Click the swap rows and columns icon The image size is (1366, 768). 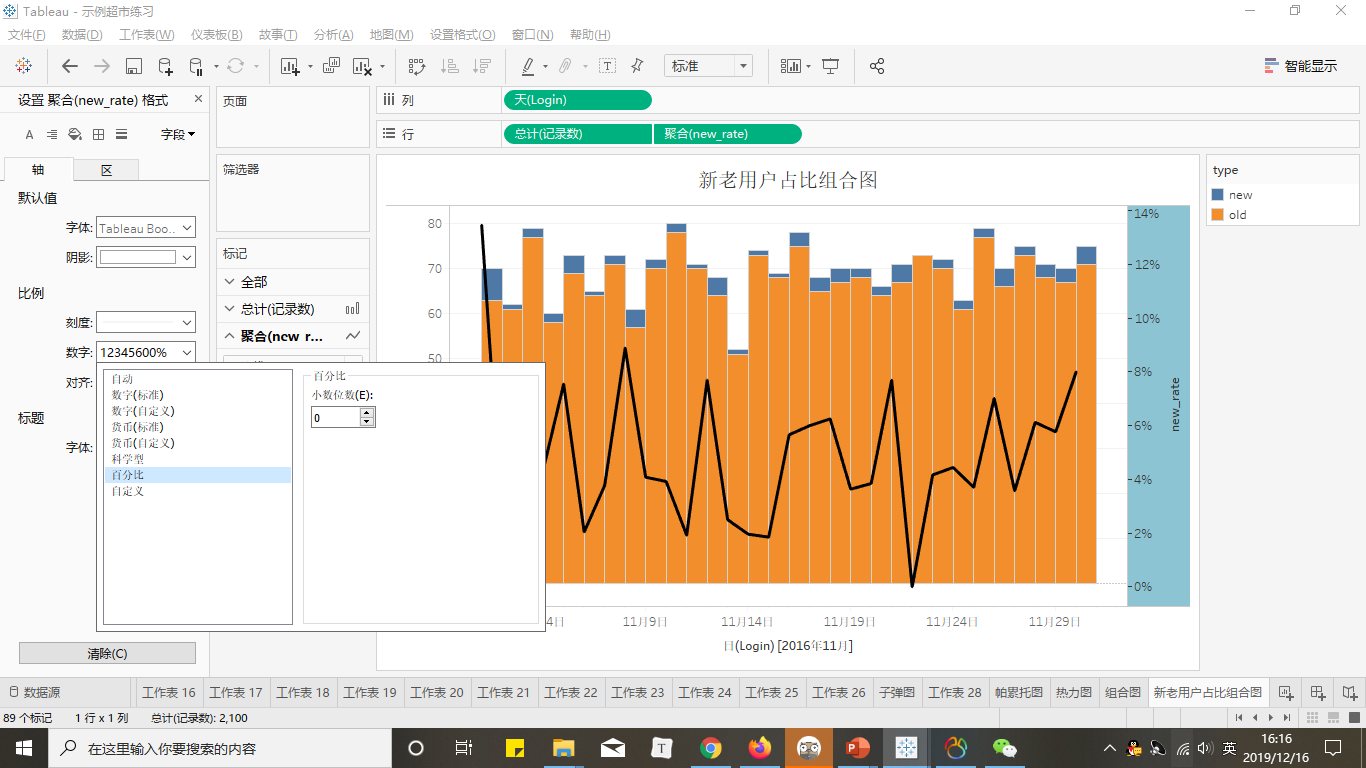(417, 66)
